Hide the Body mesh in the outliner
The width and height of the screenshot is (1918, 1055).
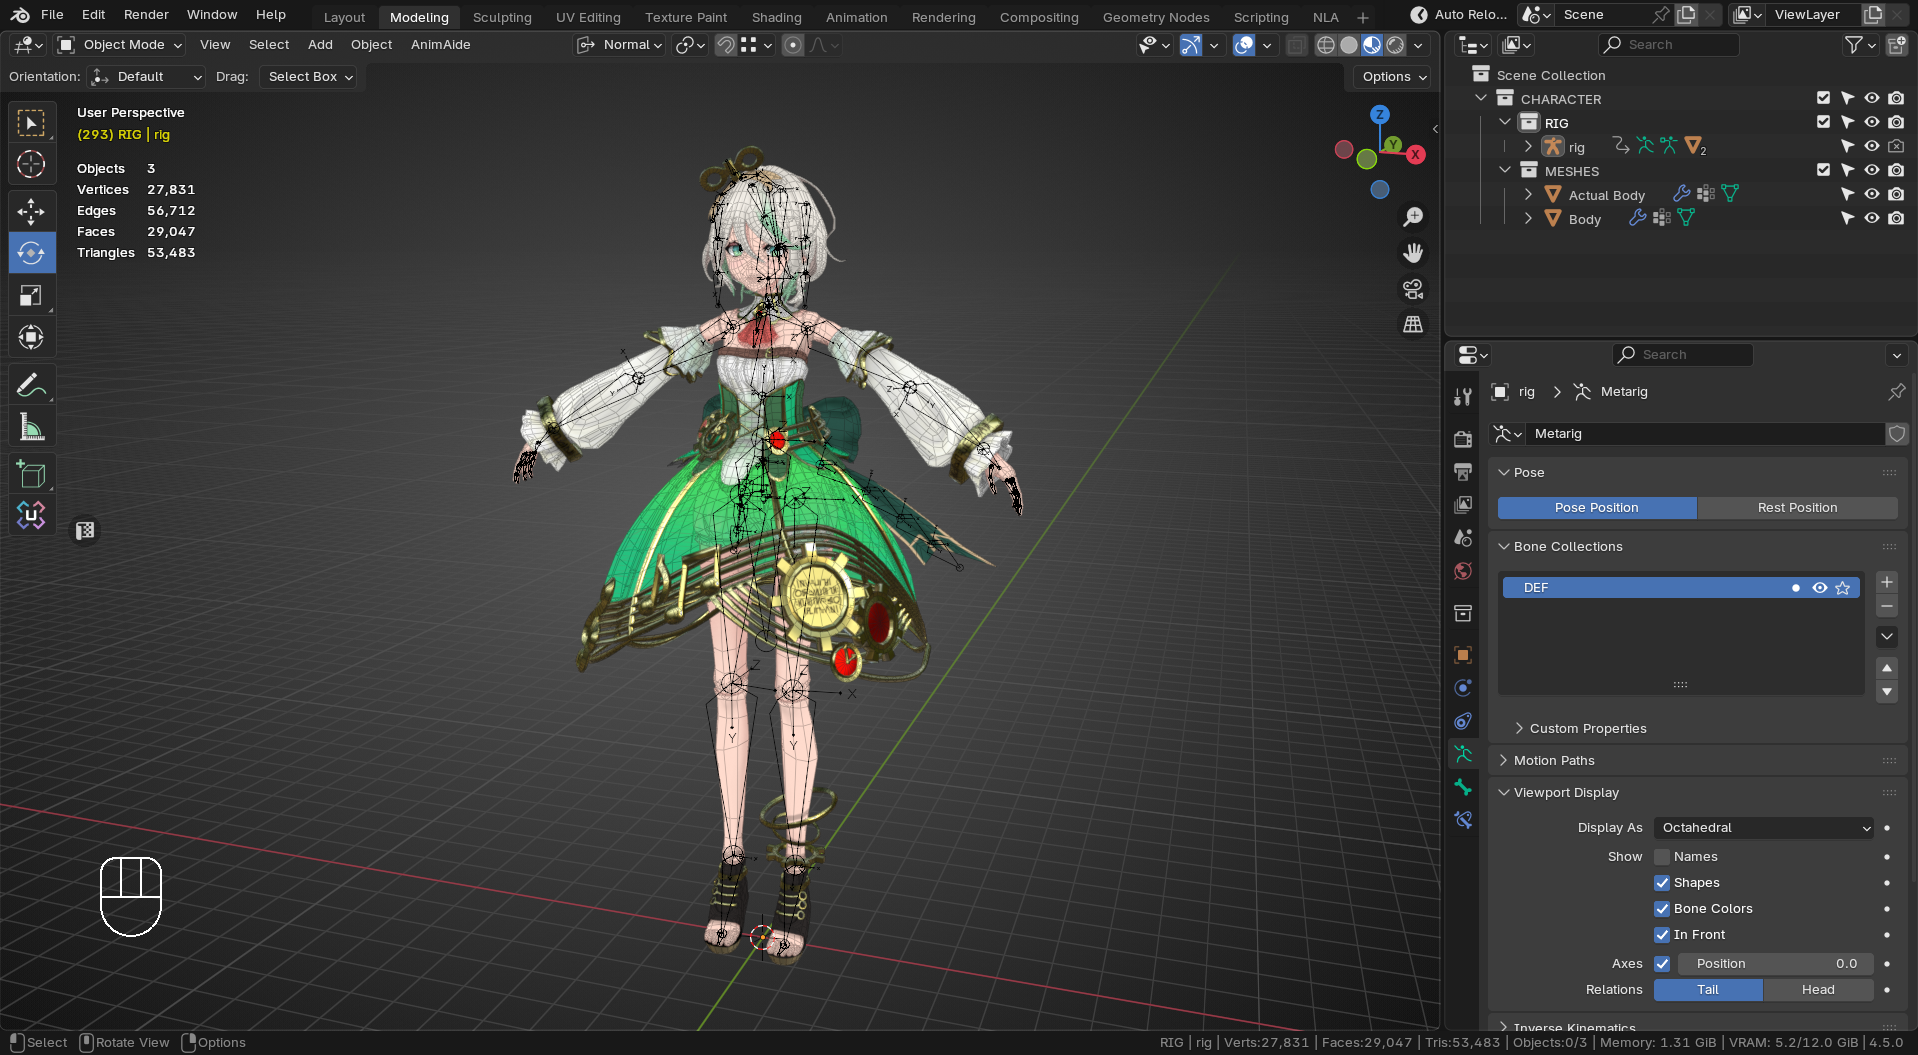click(1871, 218)
